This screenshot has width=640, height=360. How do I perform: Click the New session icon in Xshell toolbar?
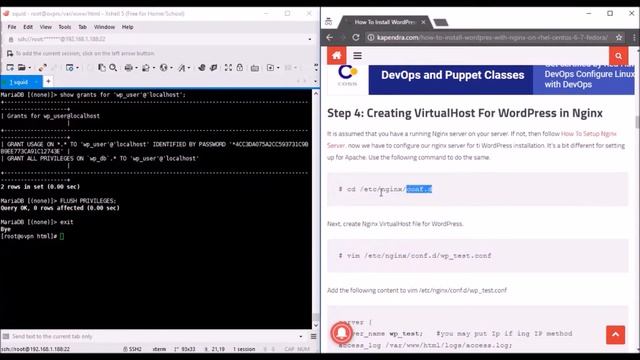[x=10, y=68]
